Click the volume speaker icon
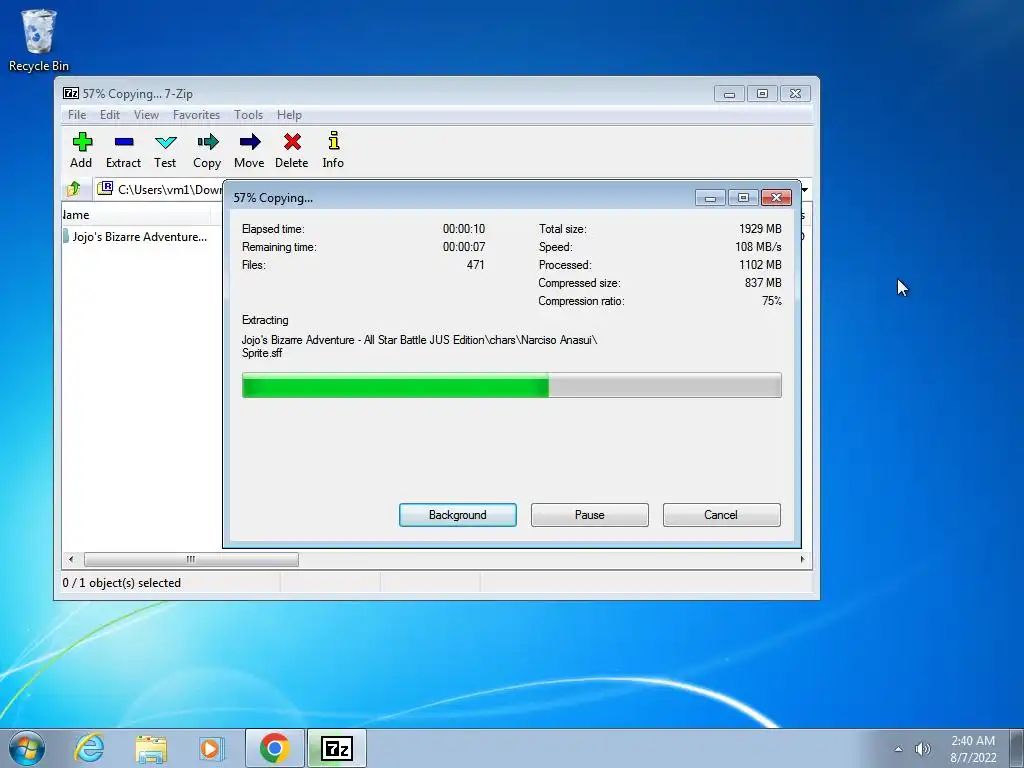Viewport: 1024px width, 768px height. pyautogui.click(x=922, y=749)
